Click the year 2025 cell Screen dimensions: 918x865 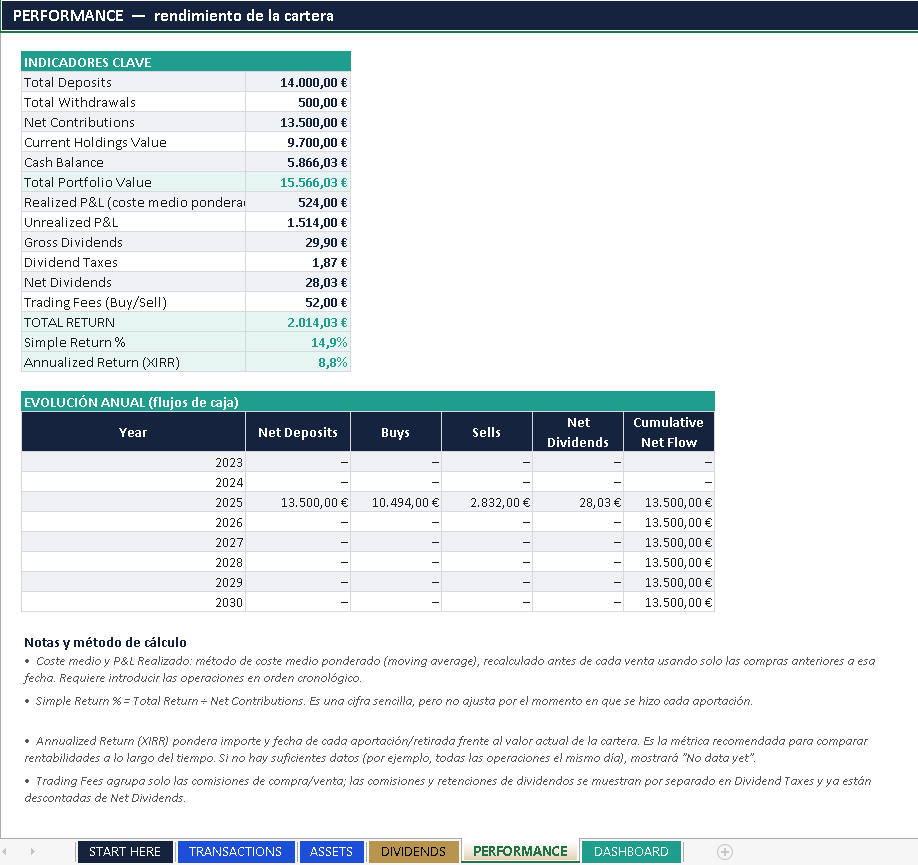click(x=133, y=502)
